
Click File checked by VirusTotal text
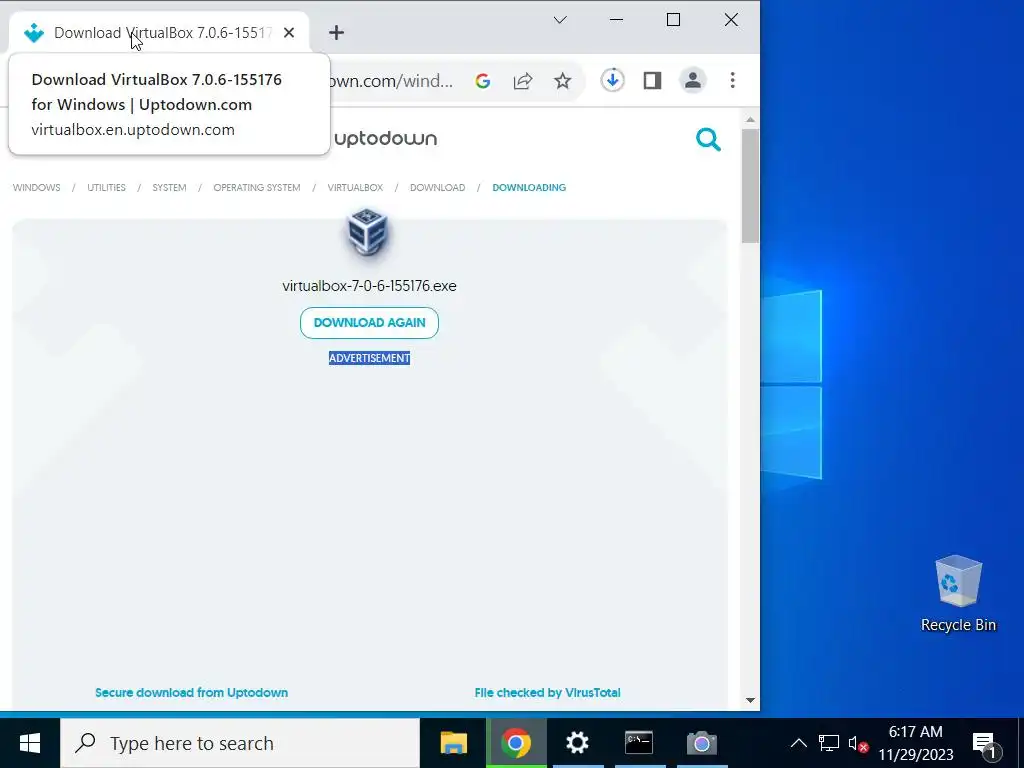(547, 693)
